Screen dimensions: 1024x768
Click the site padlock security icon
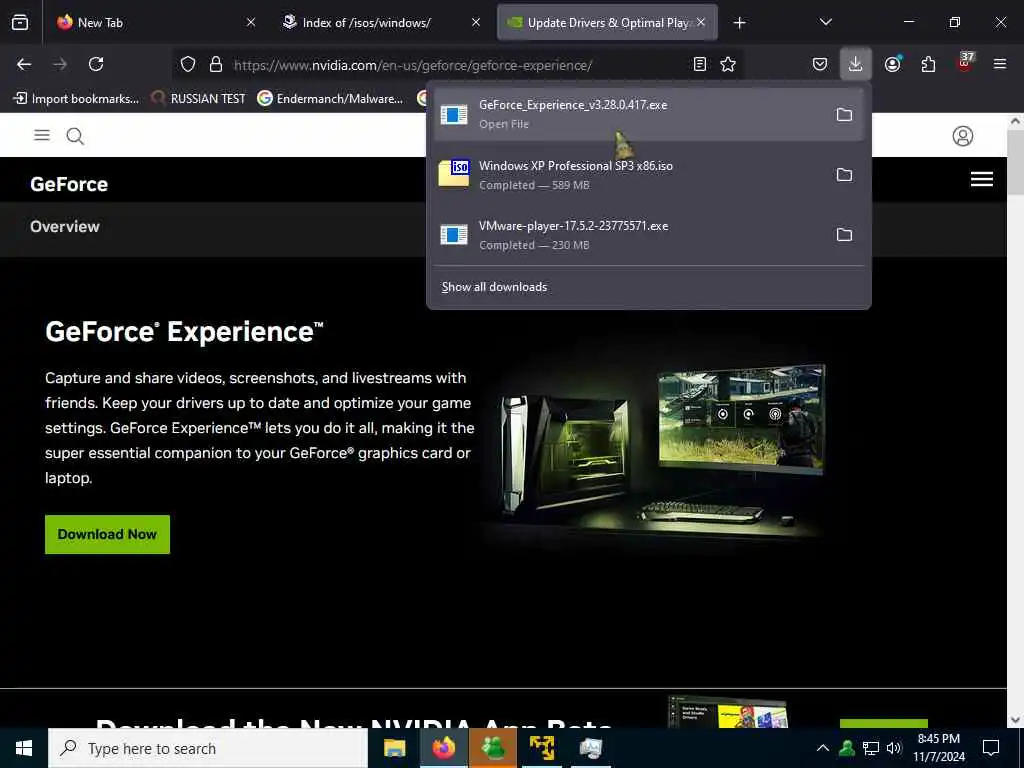click(216, 64)
